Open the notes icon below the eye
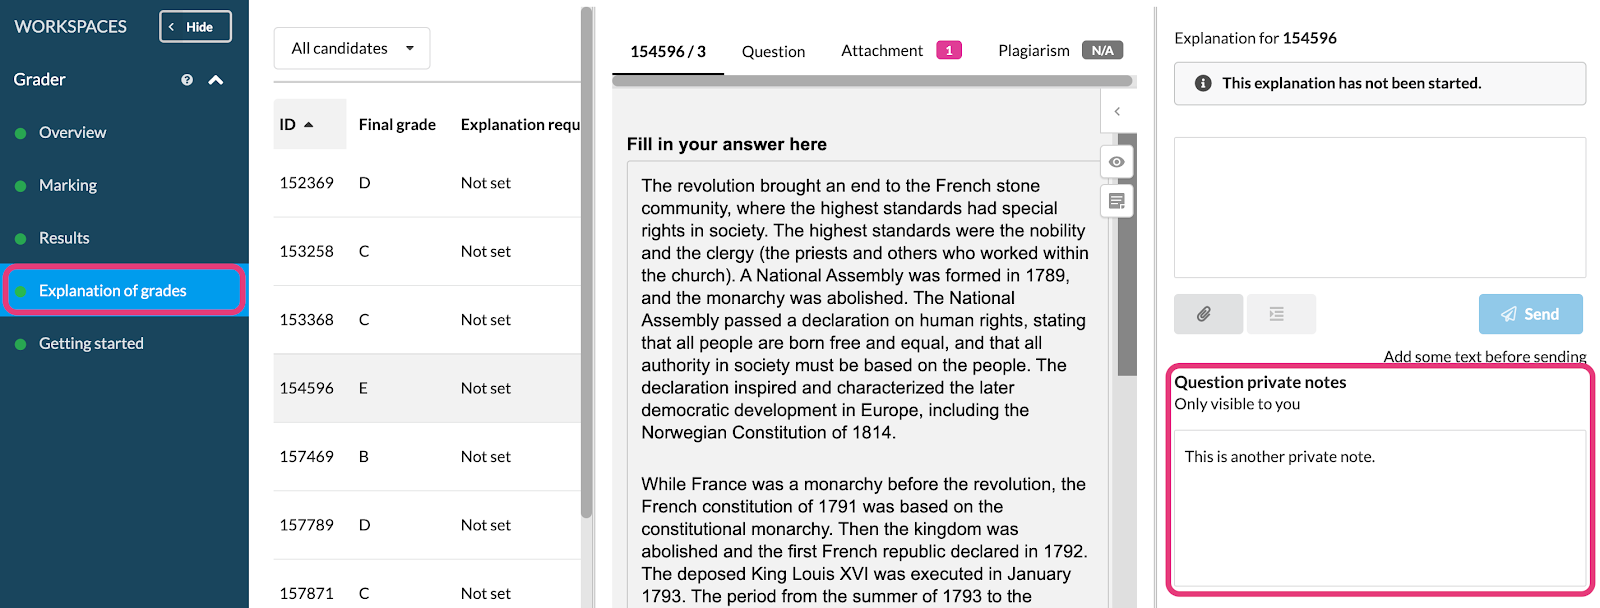 [1117, 201]
